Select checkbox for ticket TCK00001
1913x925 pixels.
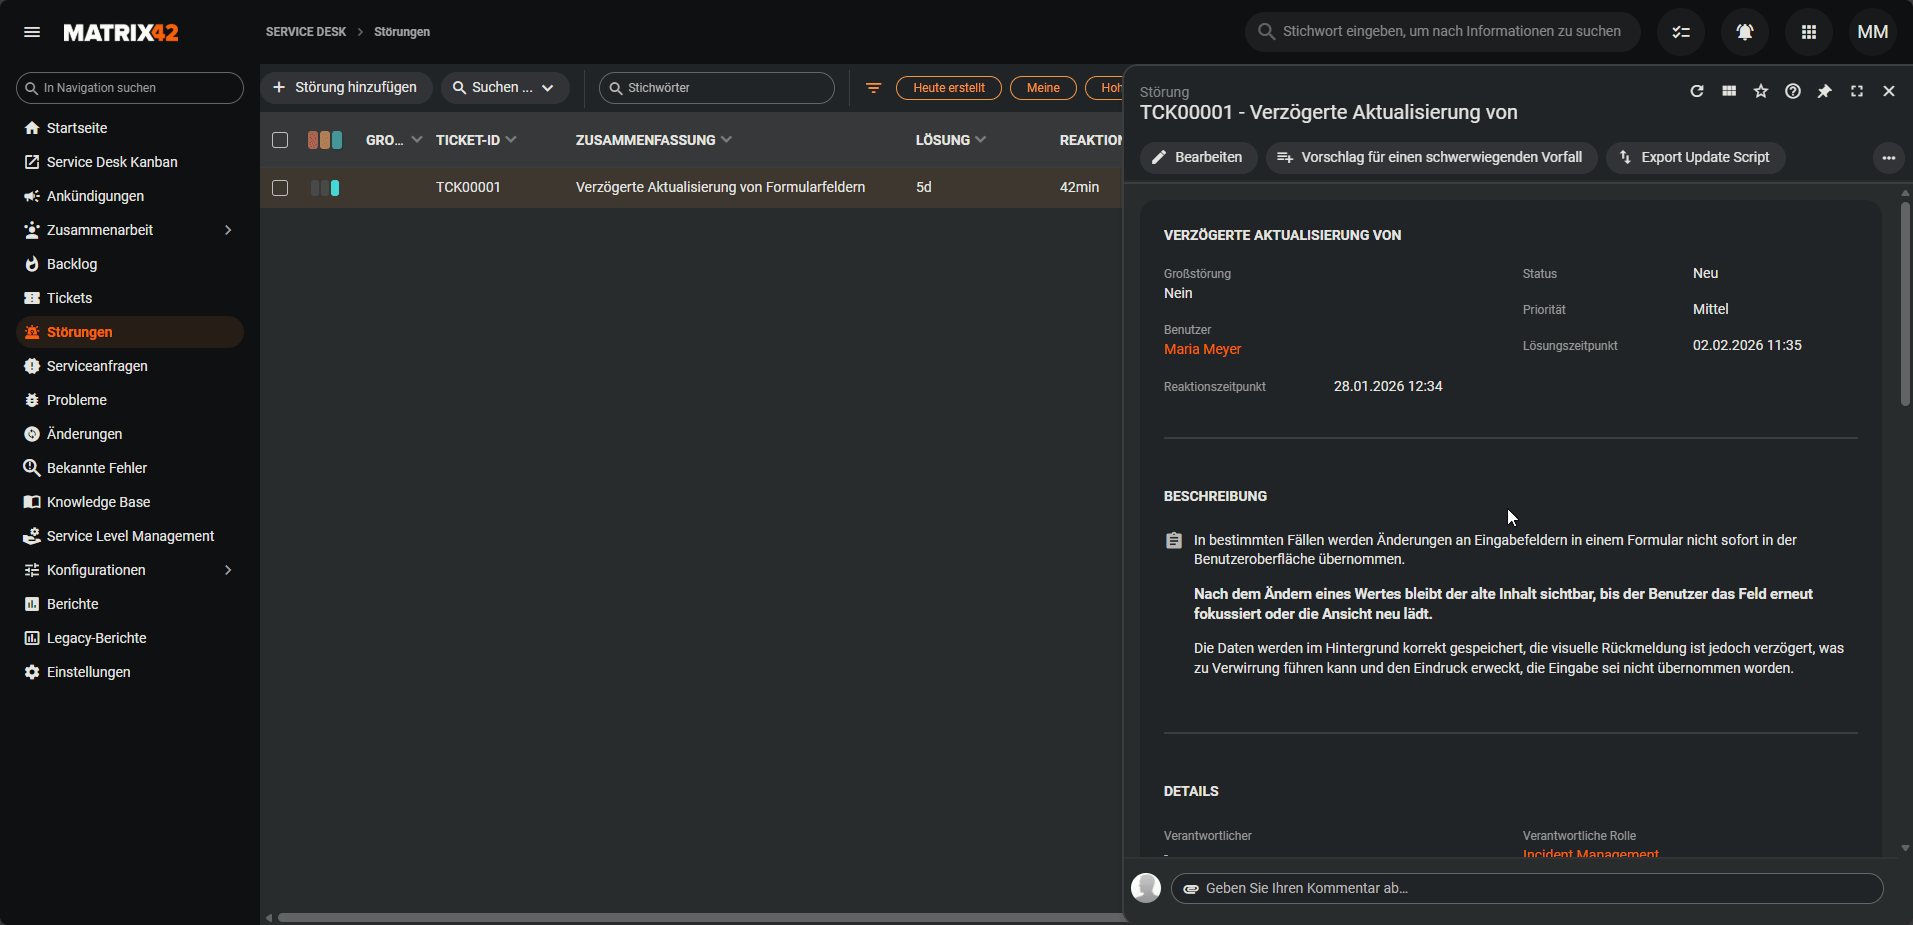pos(280,188)
